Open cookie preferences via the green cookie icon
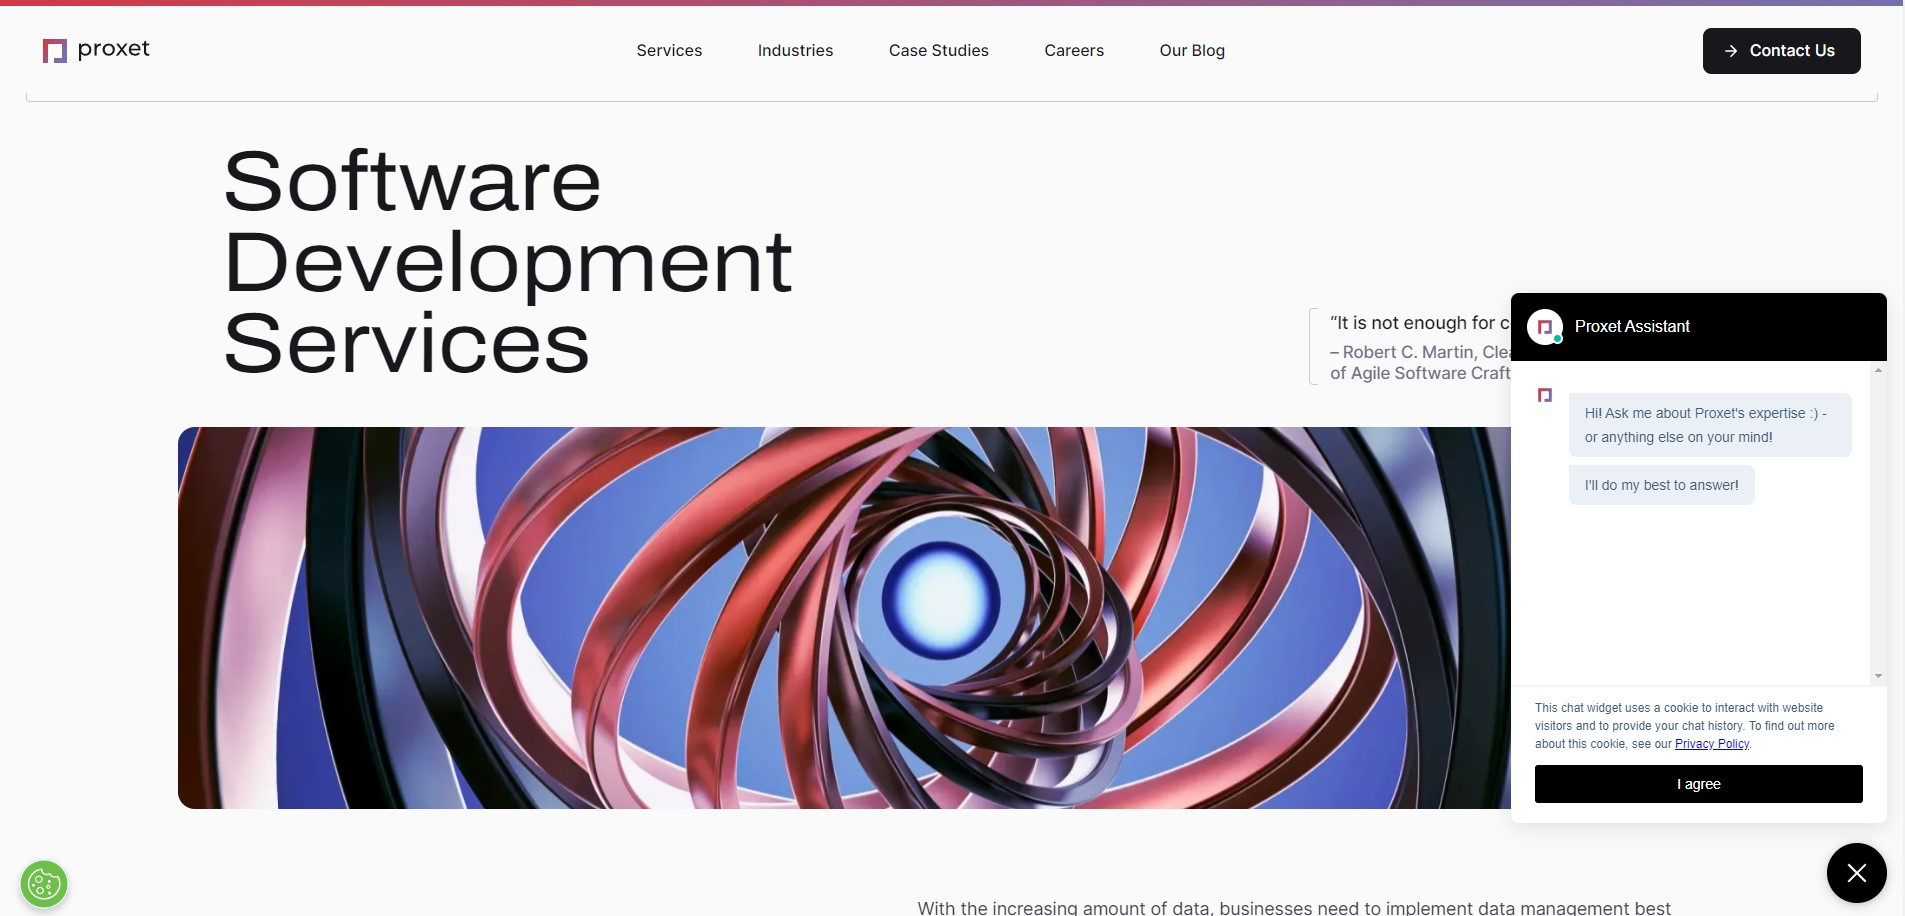The width and height of the screenshot is (1905, 916). [x=44, y=884]
